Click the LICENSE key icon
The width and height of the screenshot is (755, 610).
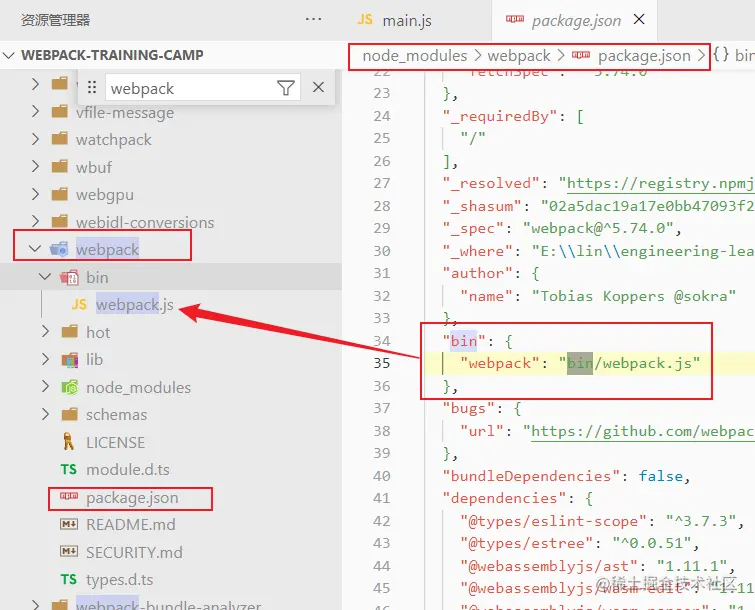click(68, 441)
